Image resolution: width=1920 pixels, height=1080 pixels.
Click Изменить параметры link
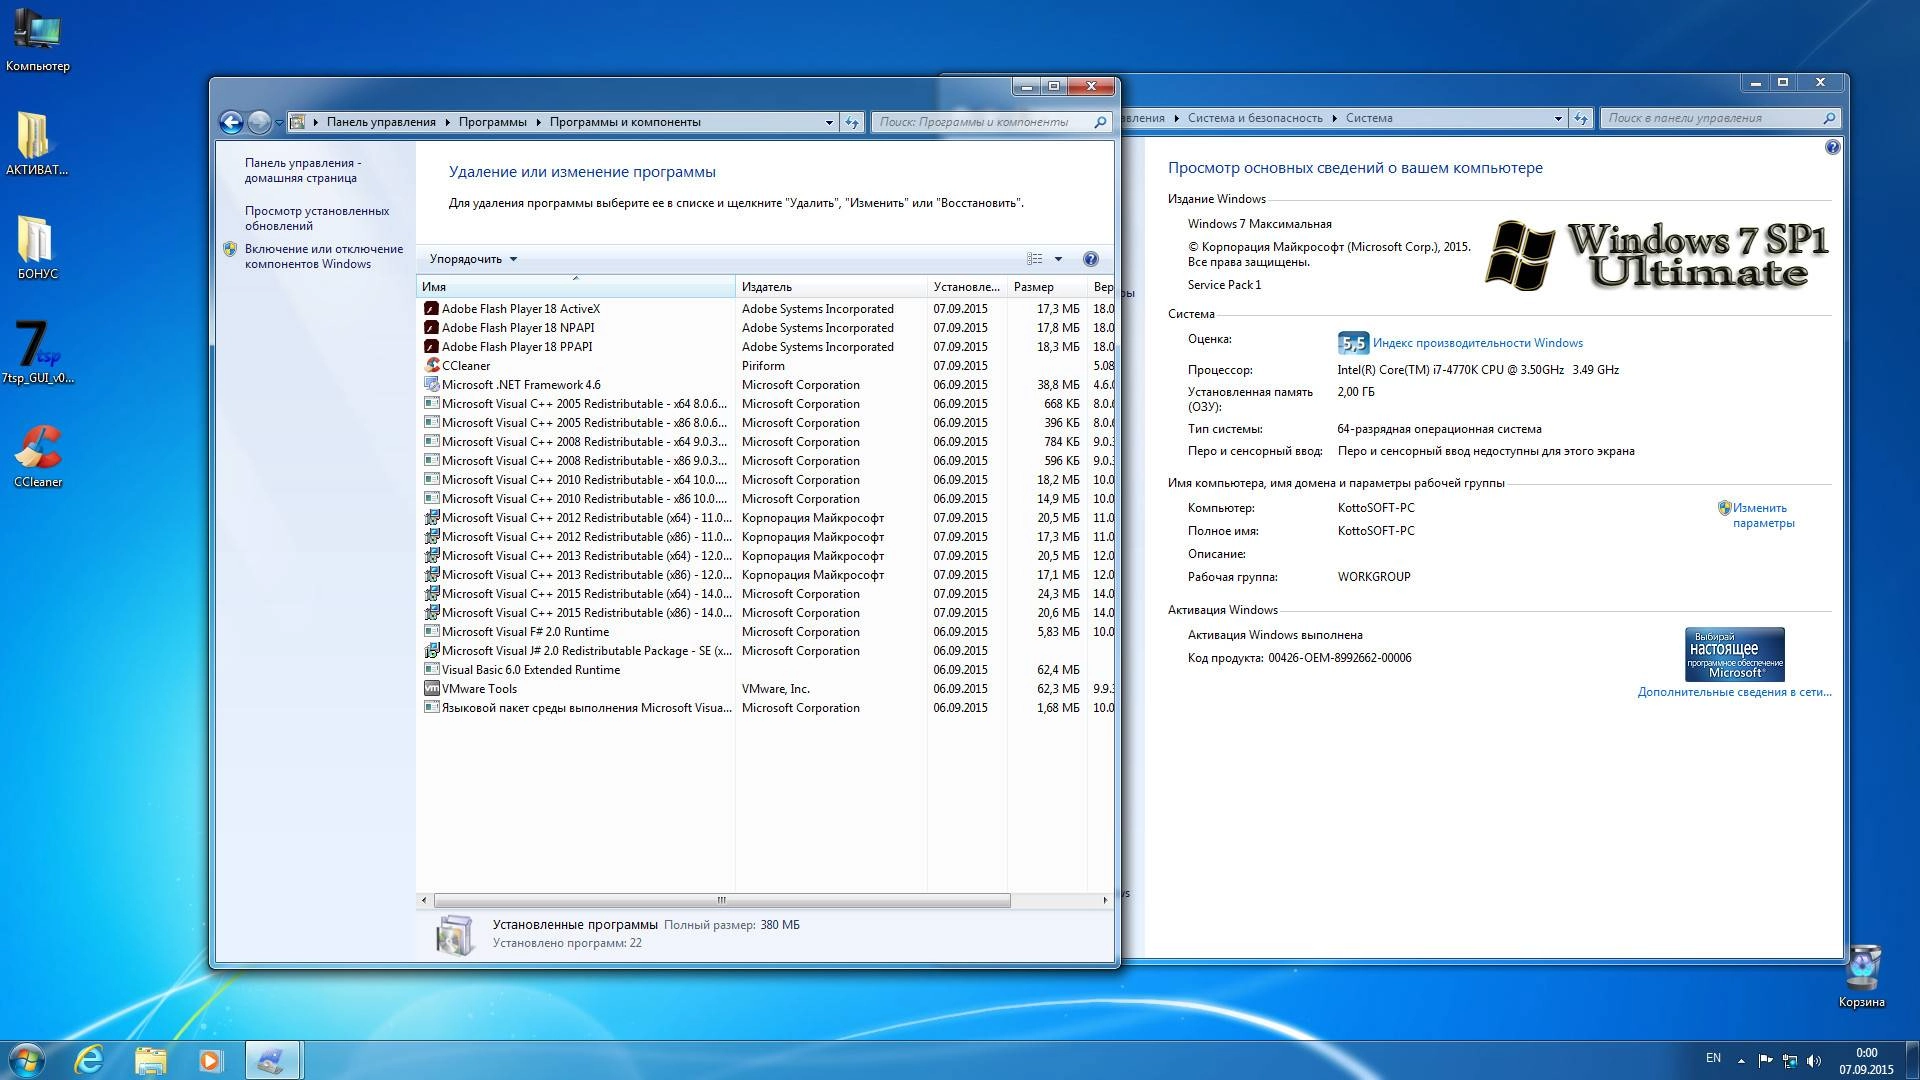point(1763,515)
